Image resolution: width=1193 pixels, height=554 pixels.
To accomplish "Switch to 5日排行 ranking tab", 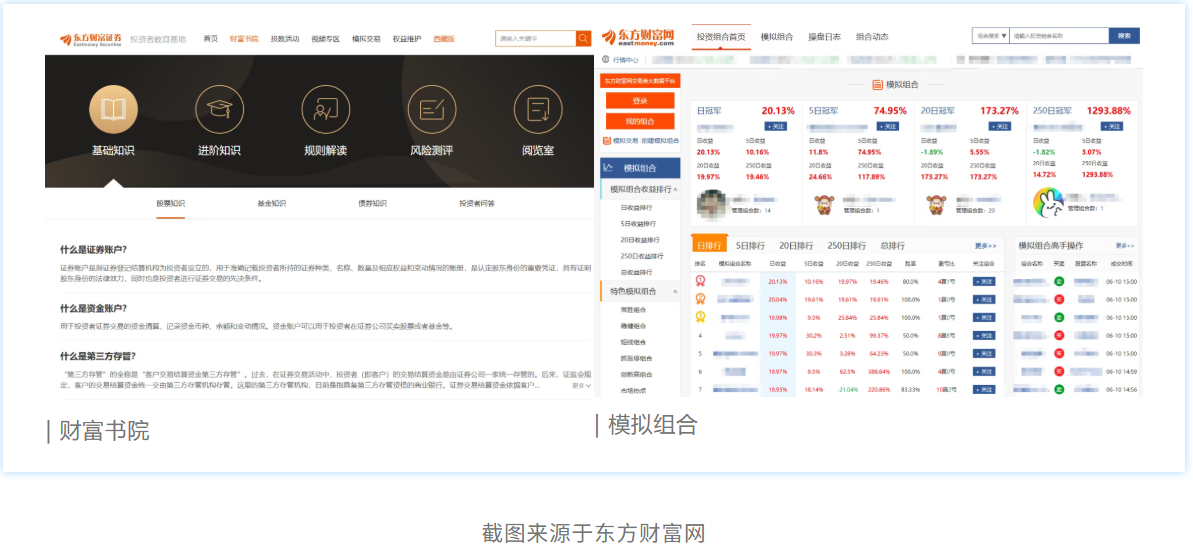I will point(750,246).
